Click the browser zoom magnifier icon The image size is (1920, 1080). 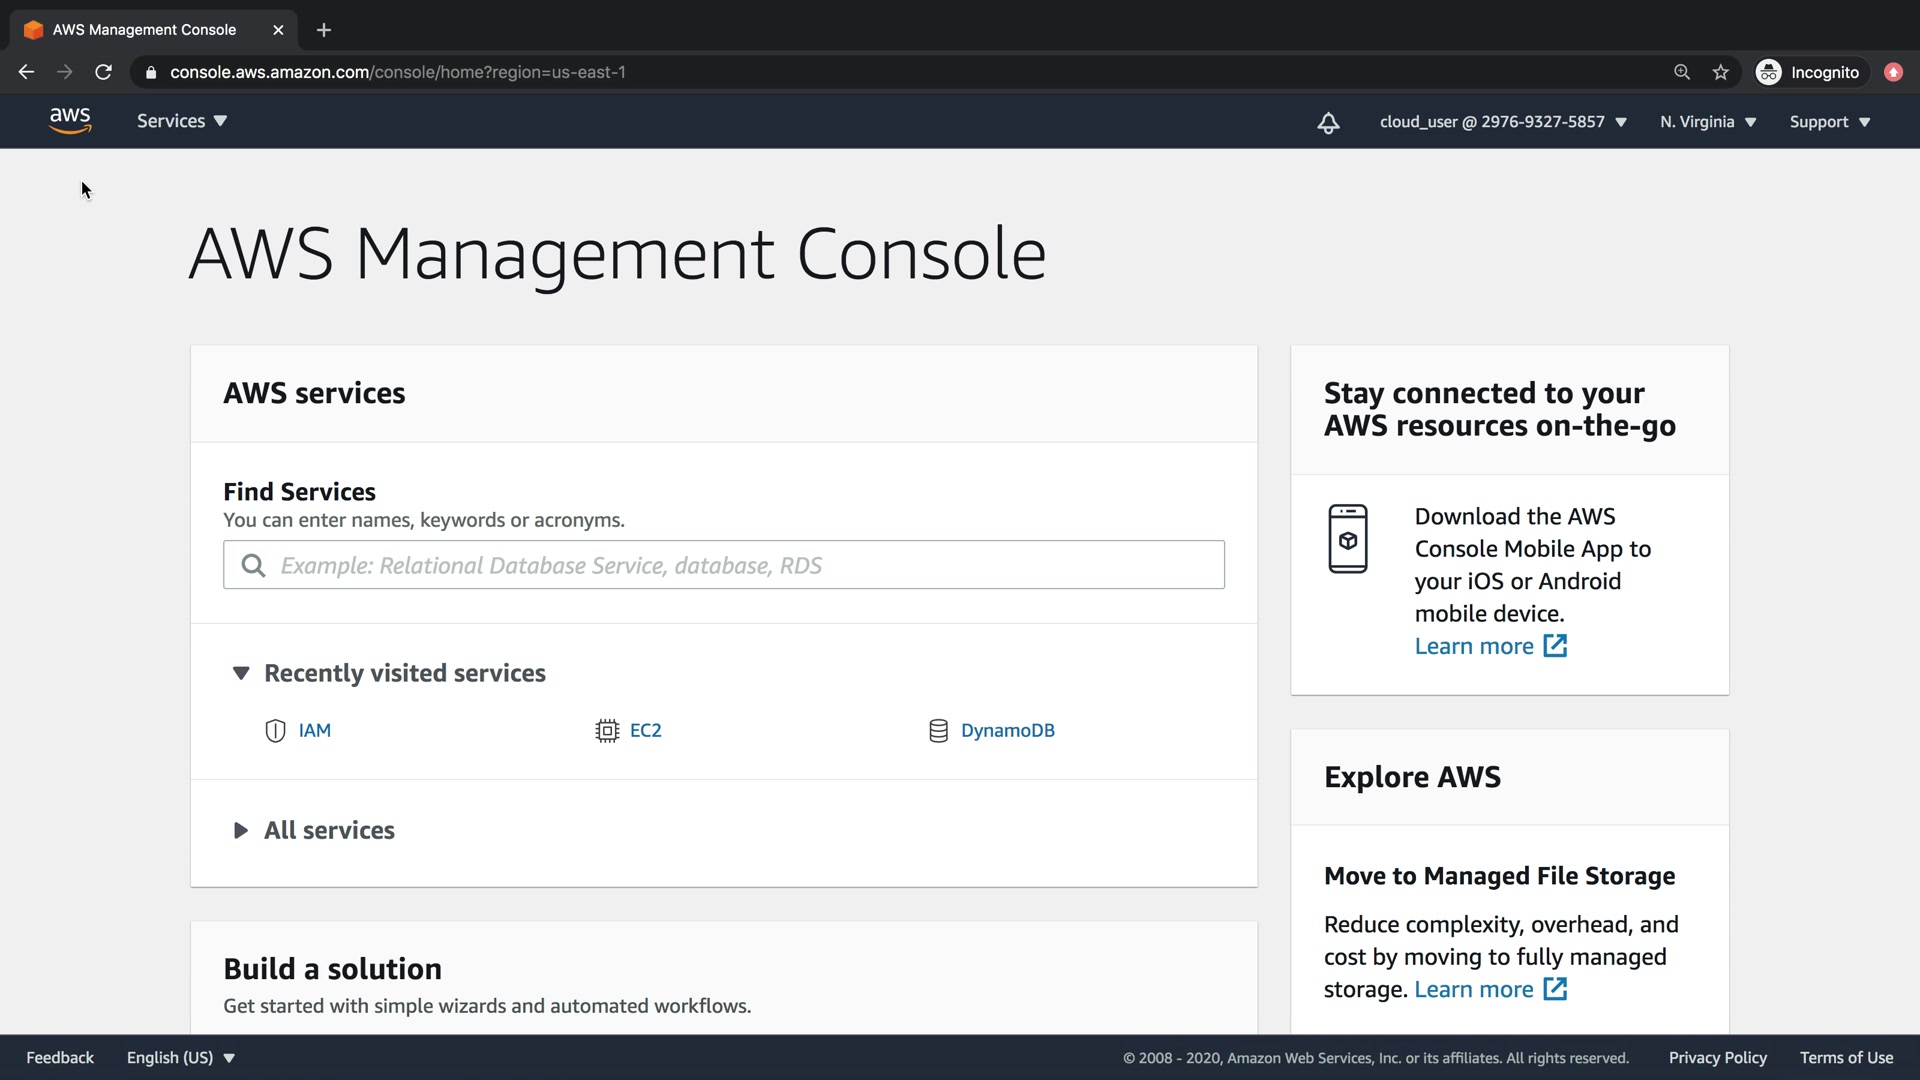[x=1682, y=72]
